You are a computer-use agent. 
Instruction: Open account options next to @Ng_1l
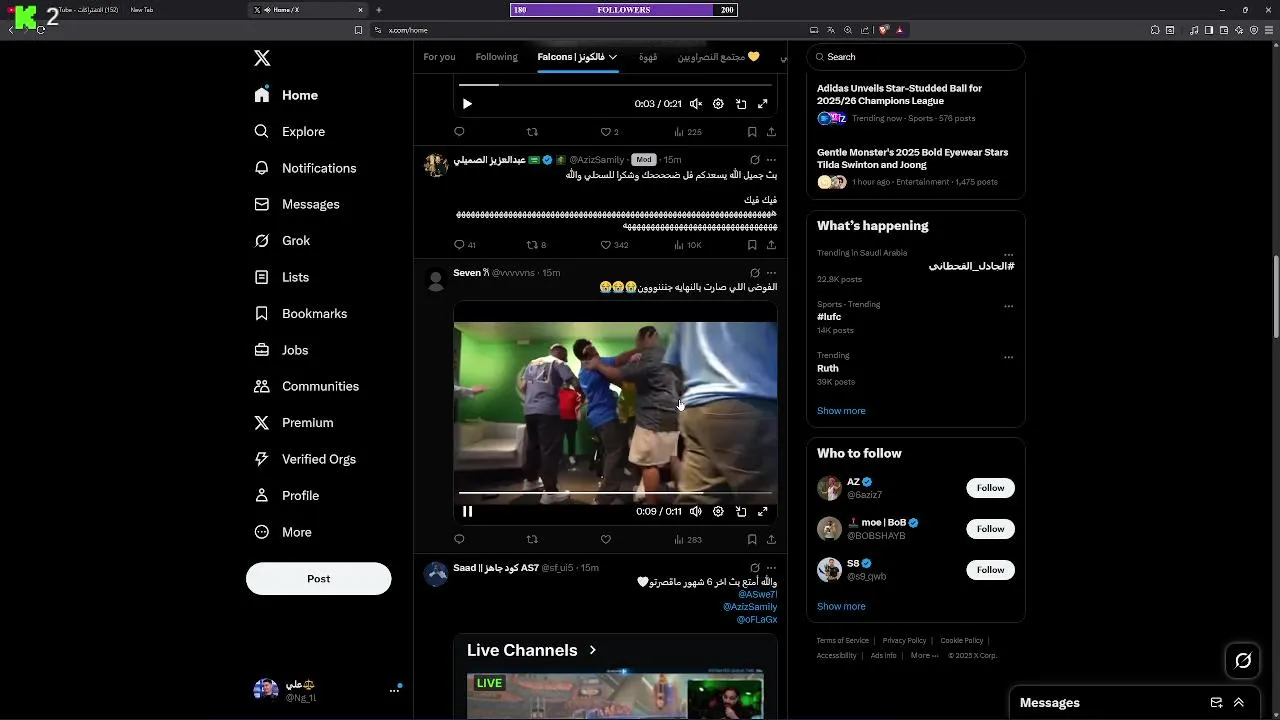coord(394,690)
